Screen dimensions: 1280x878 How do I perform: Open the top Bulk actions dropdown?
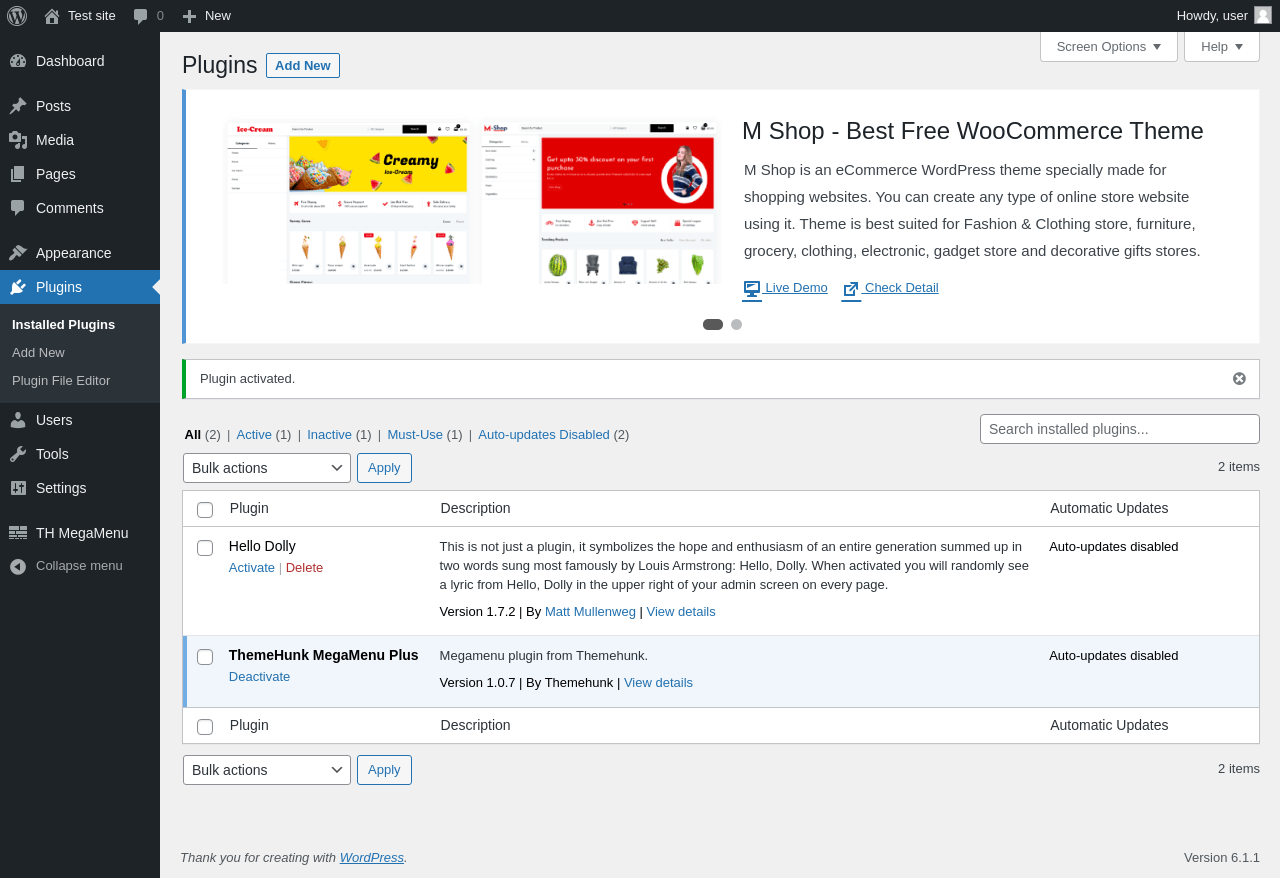(267, 468)
